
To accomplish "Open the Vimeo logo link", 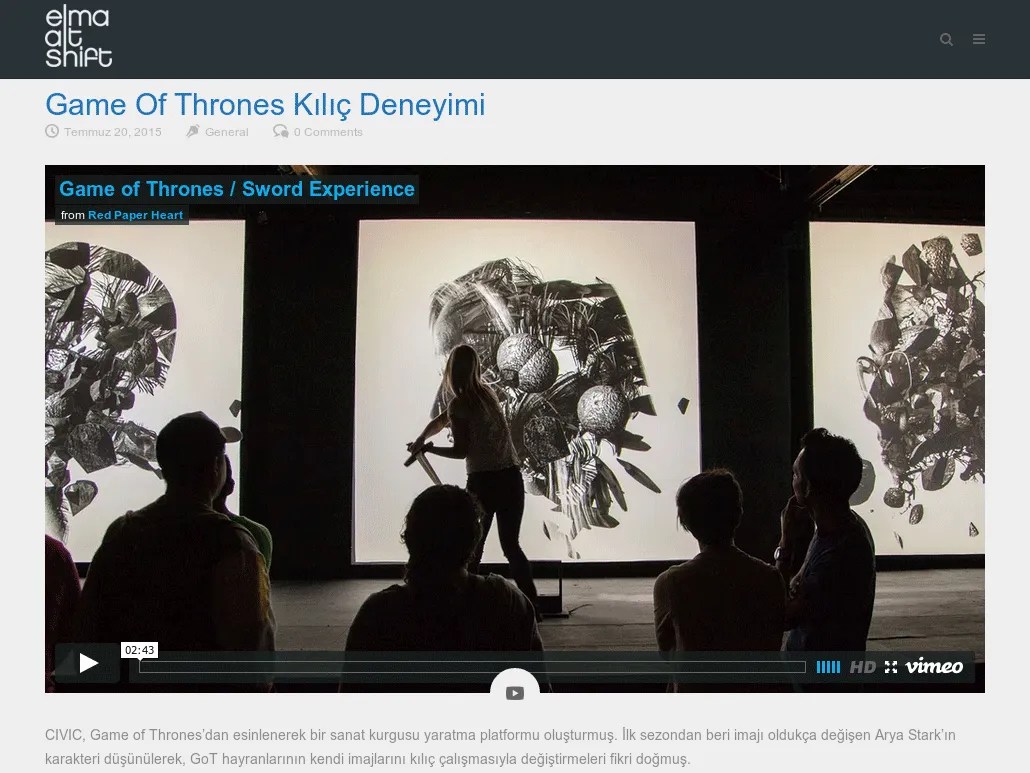I will coord(934,666).
